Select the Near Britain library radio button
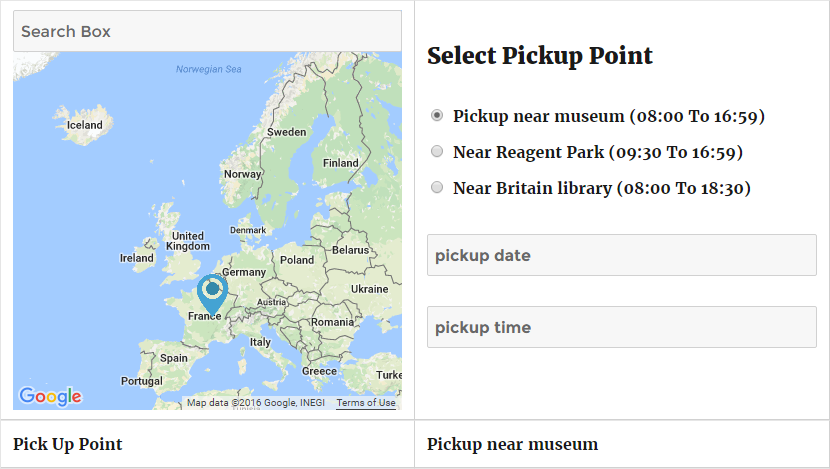 [x=437, y=187]
